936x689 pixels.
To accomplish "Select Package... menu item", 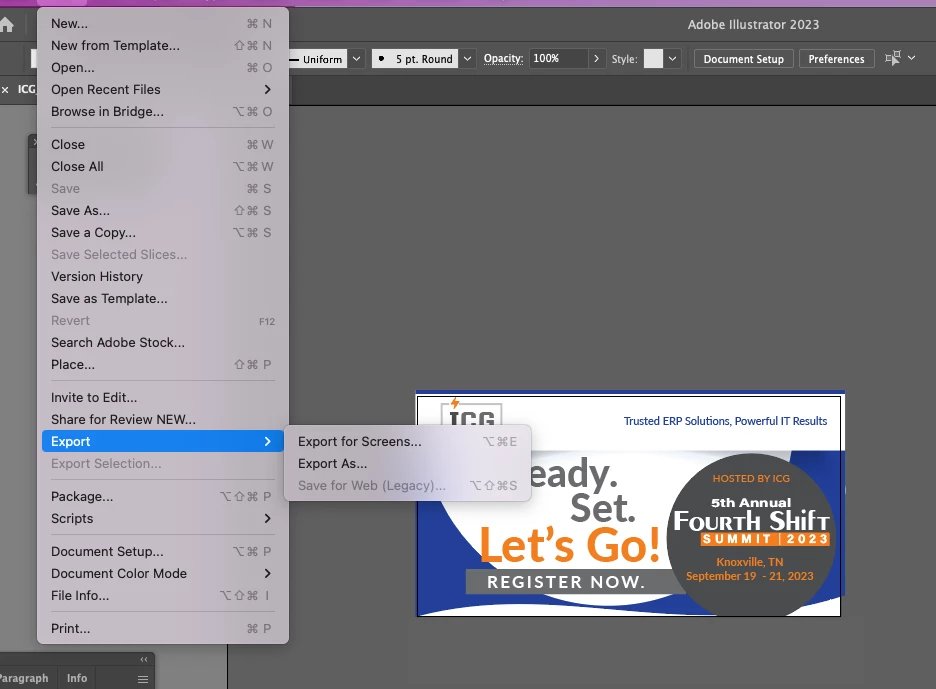I will tap(162, 497).
